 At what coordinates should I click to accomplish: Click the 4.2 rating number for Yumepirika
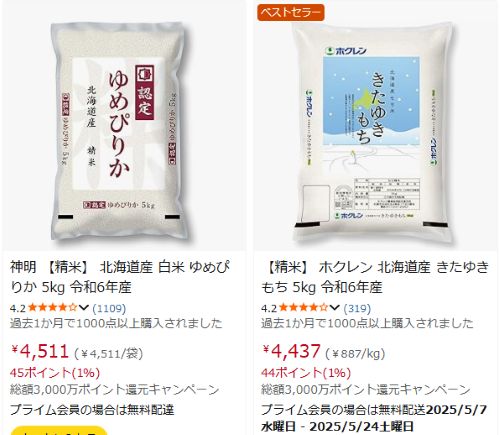(x=18, y=308)
